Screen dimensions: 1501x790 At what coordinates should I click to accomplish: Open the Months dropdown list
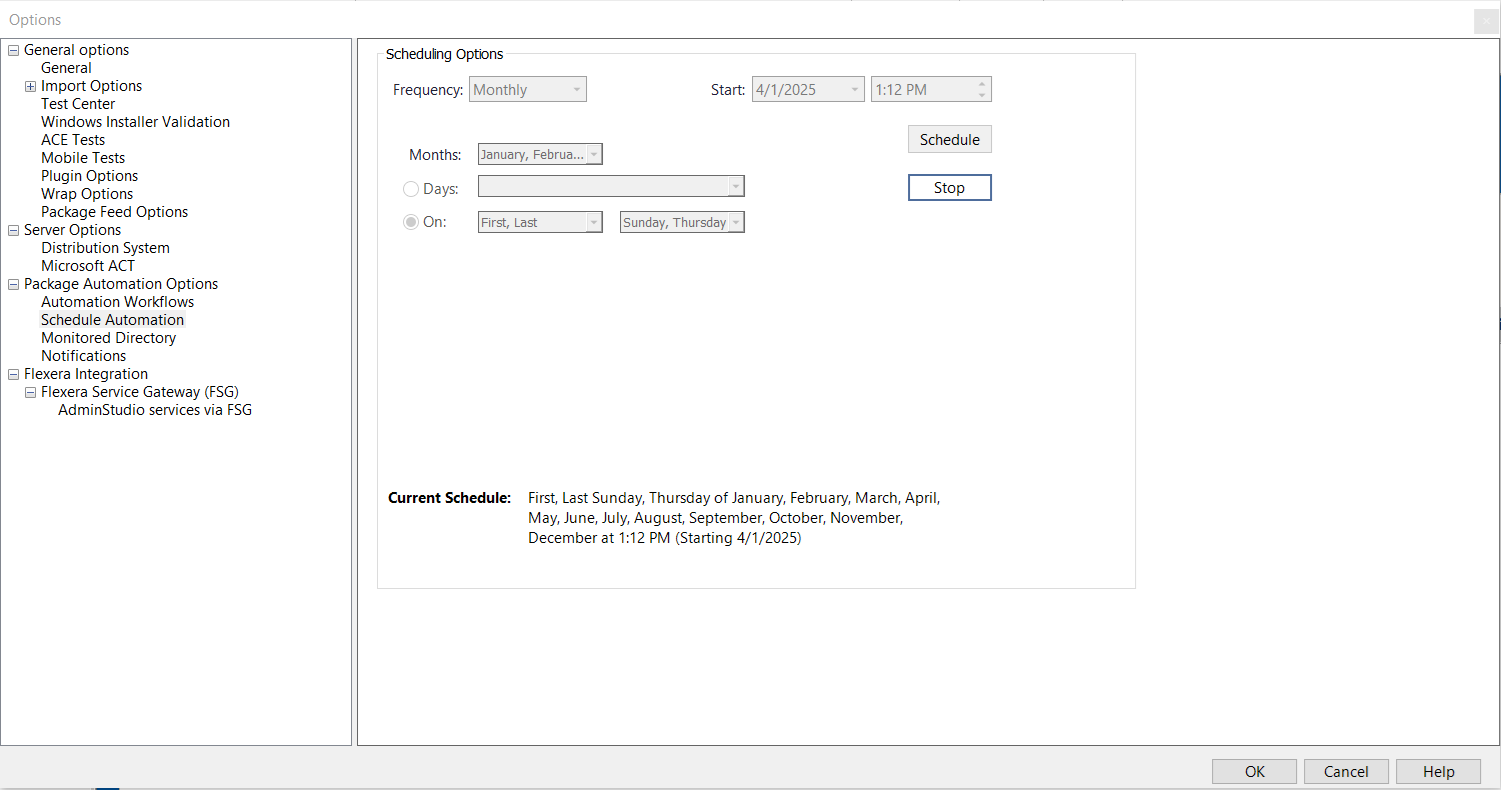point(540,155)
